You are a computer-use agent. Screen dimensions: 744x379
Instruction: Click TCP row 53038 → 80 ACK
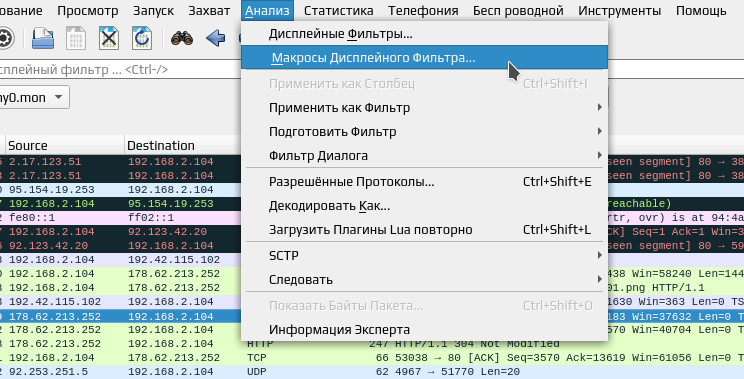[372, 358]
